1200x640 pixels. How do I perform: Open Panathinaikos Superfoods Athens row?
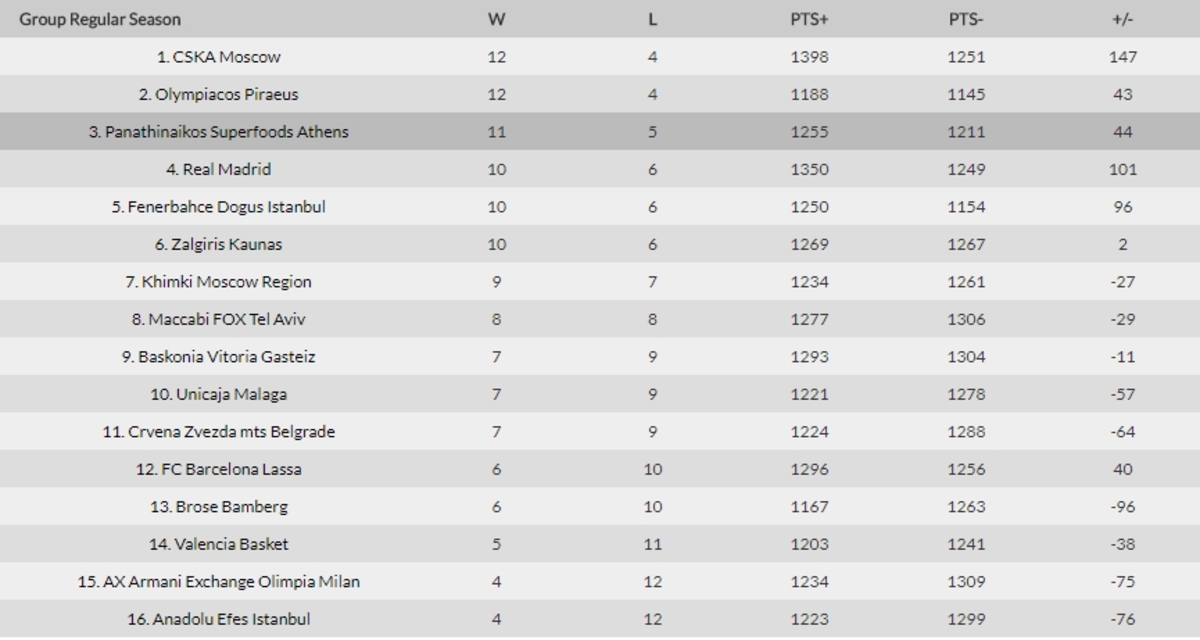tap(600, 132)
